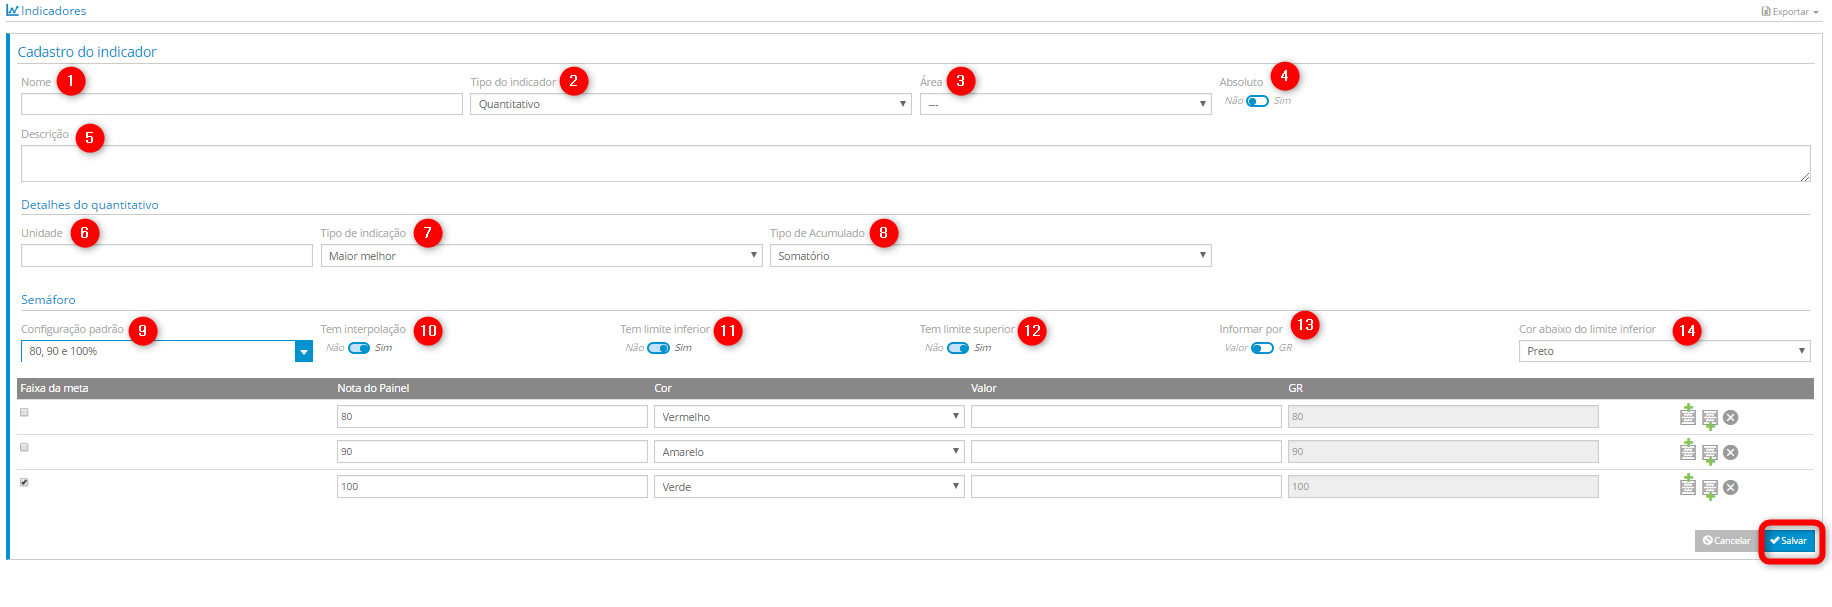Expand the Configuração padrão combo box
This screenshot has width=1832, height=607.
[x=304, y=351]
